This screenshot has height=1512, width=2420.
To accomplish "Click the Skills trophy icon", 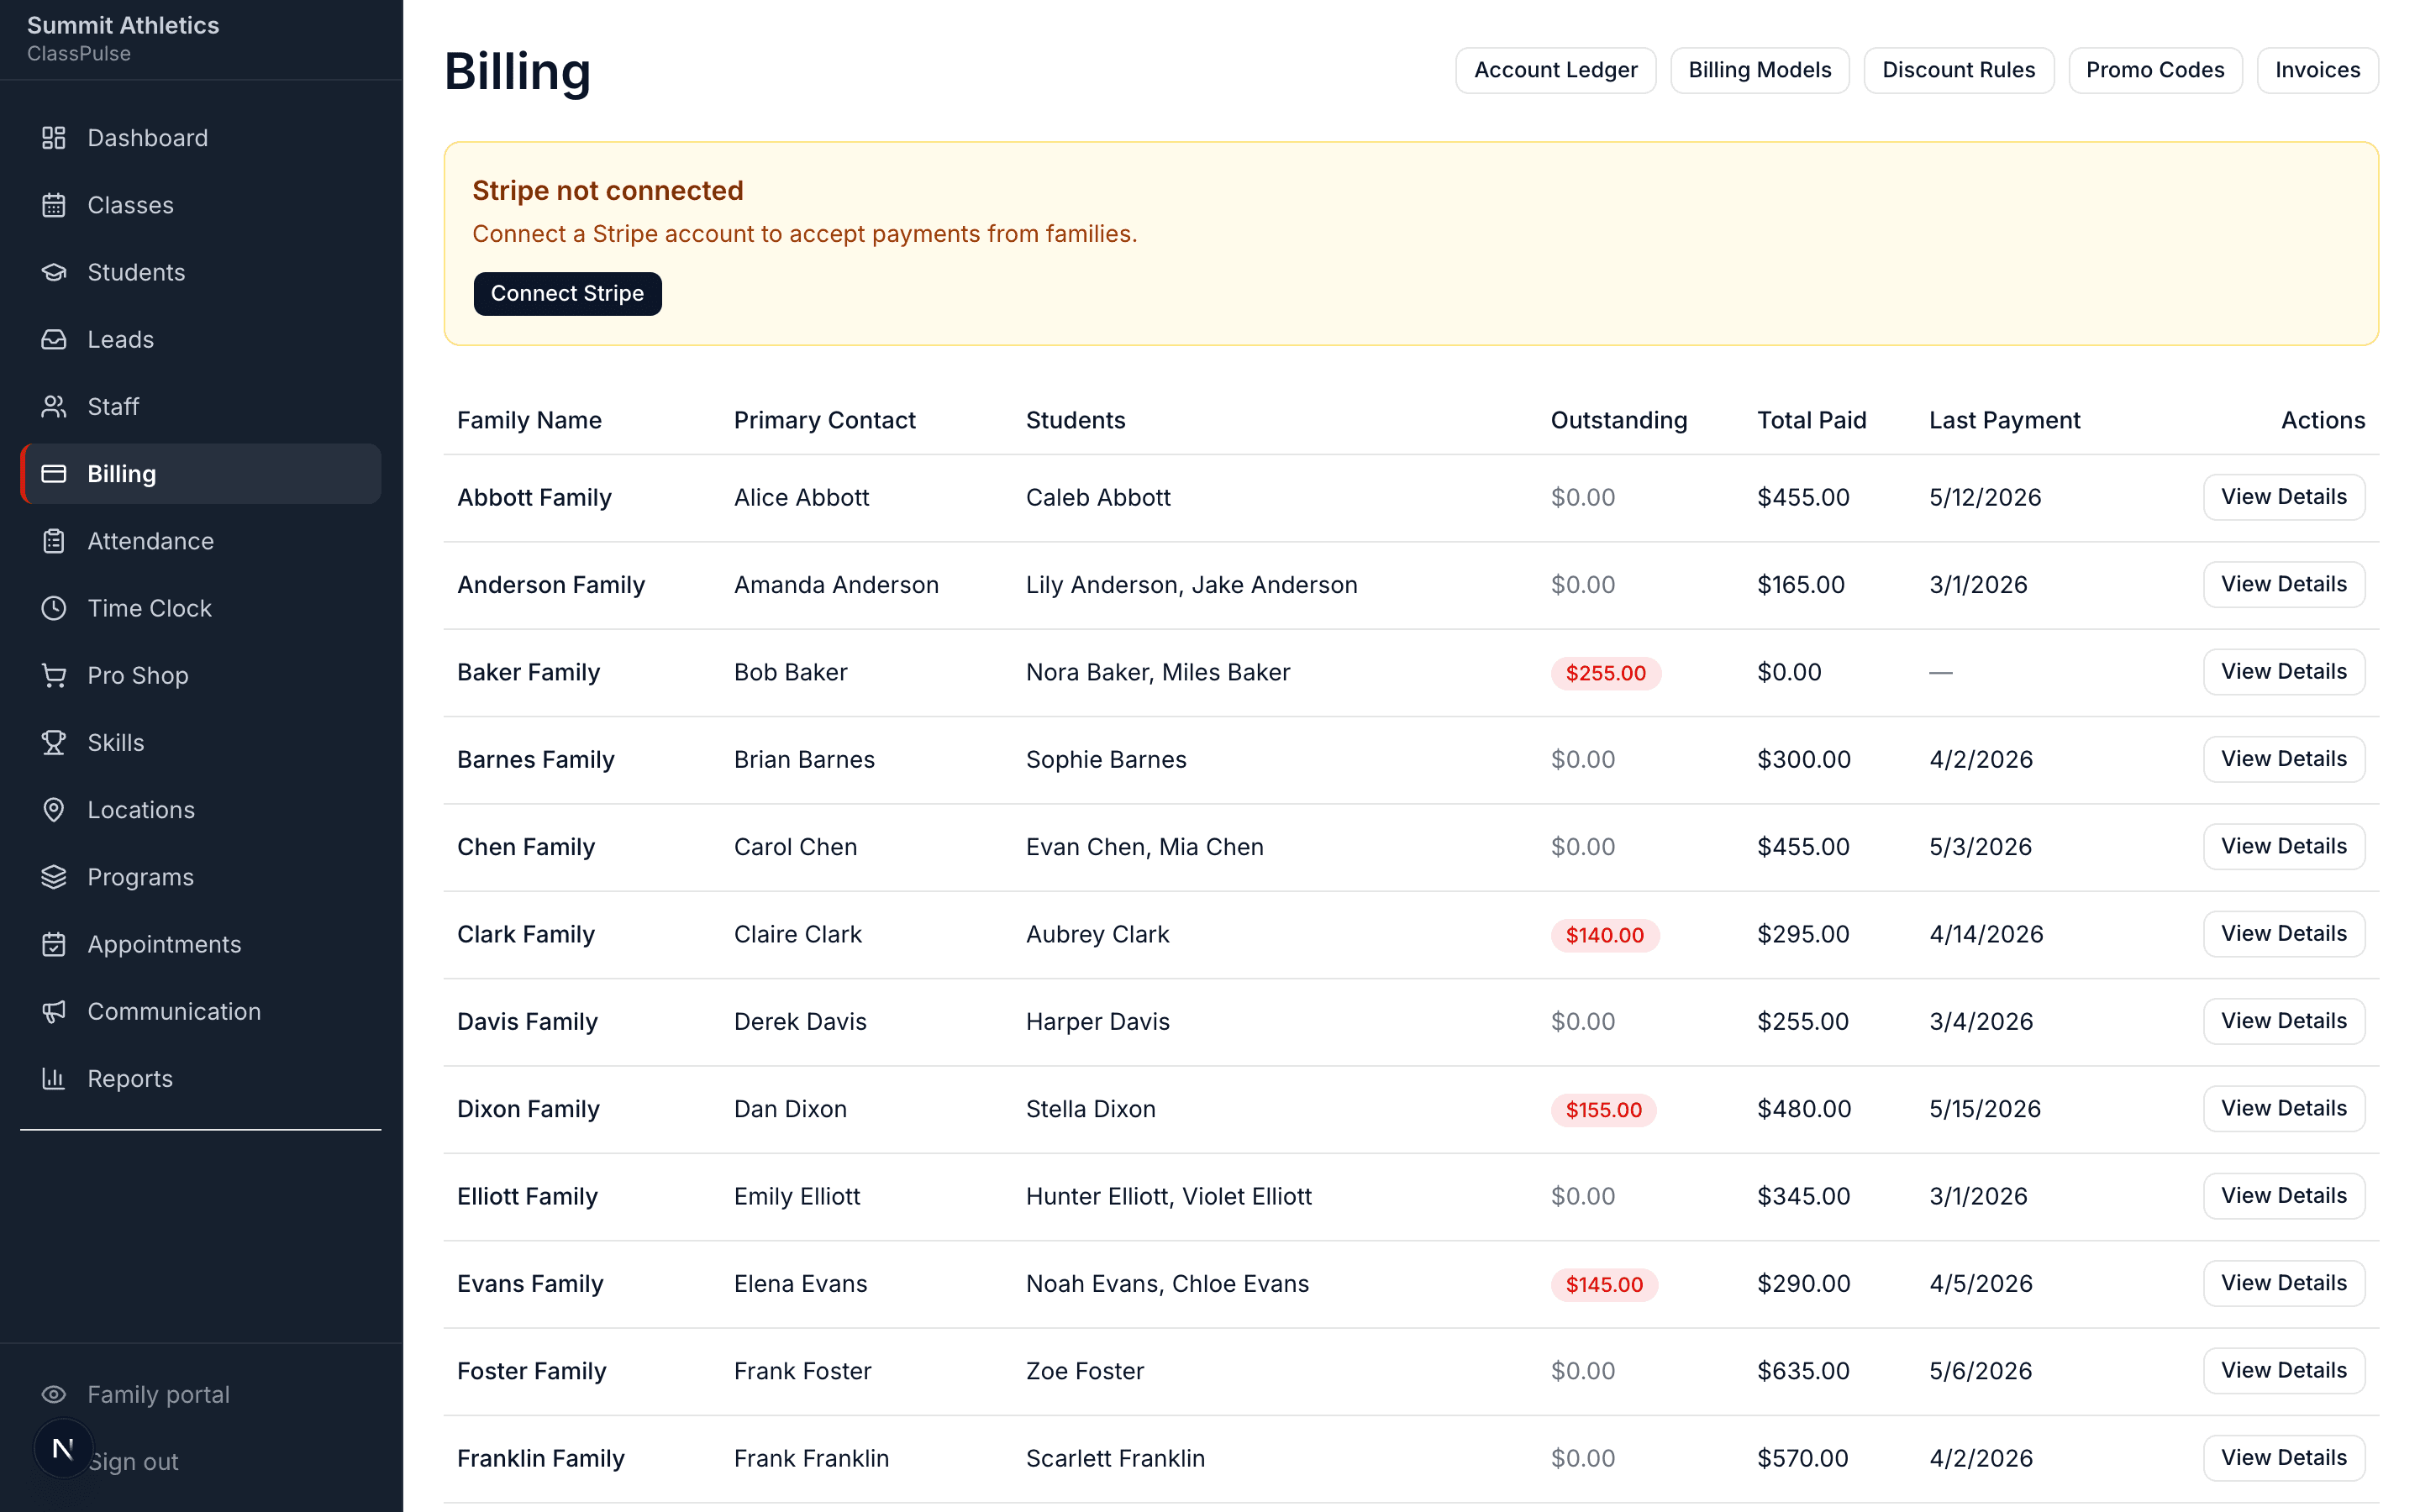I will point(54,742).
